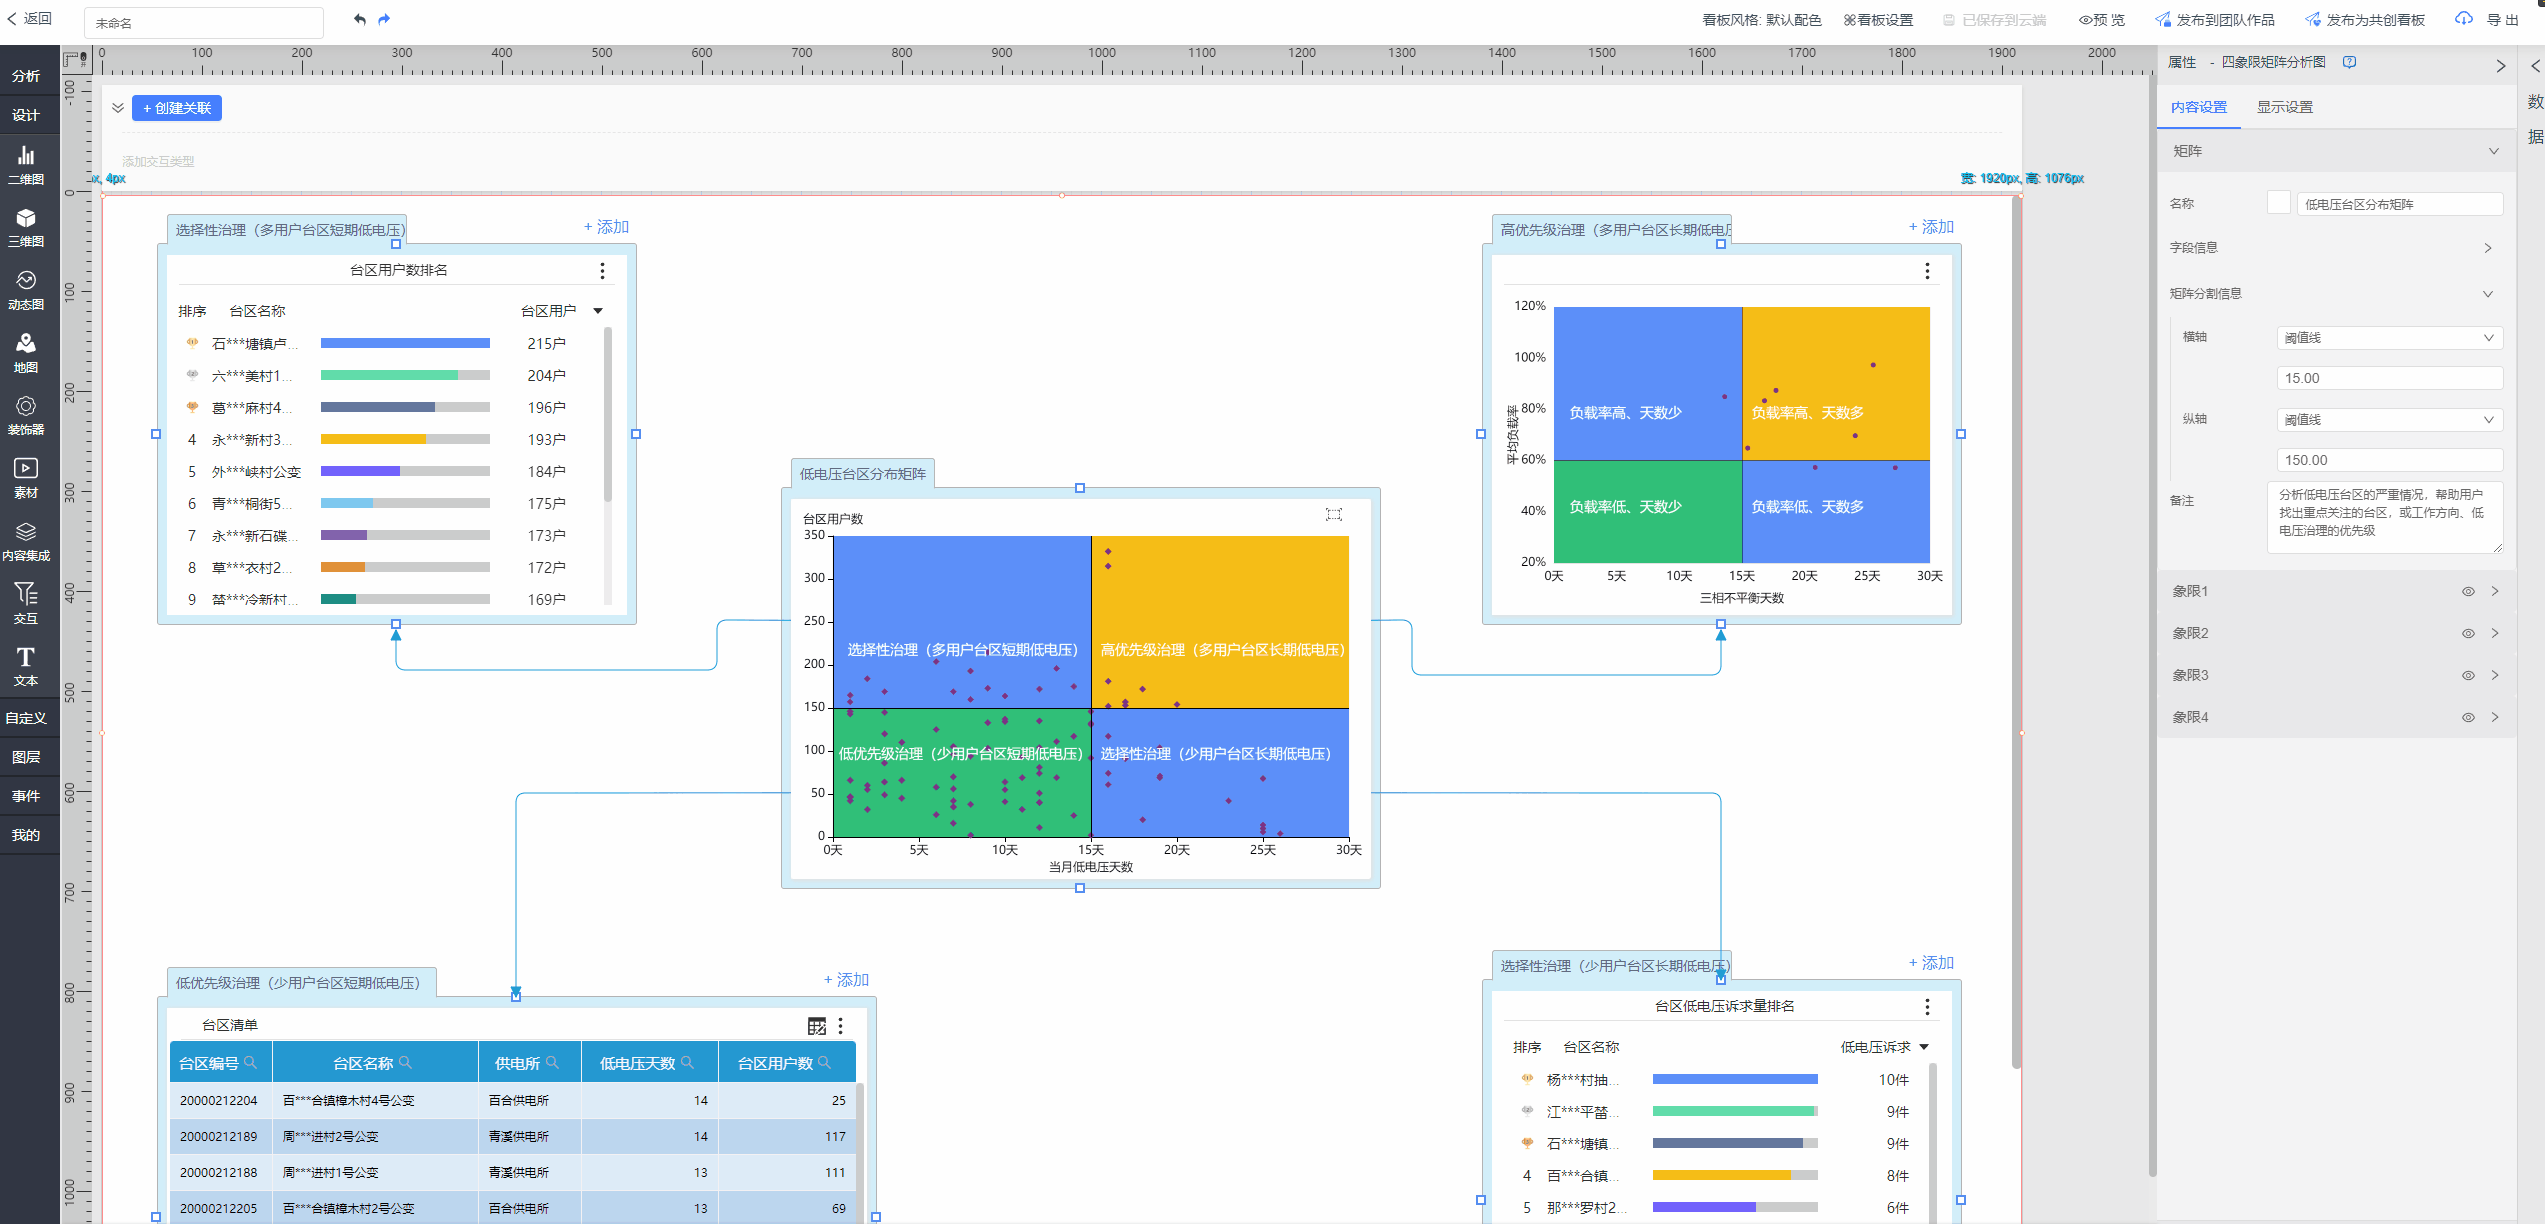Click the 创建关联 button
2545x1224 pixels.
(x=178, y=108)
